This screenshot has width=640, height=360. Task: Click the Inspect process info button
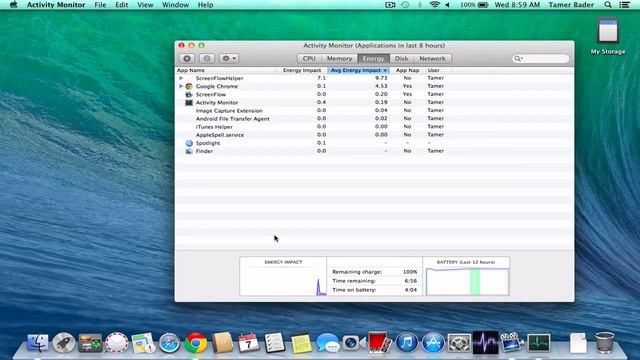[x=207, y=58]
